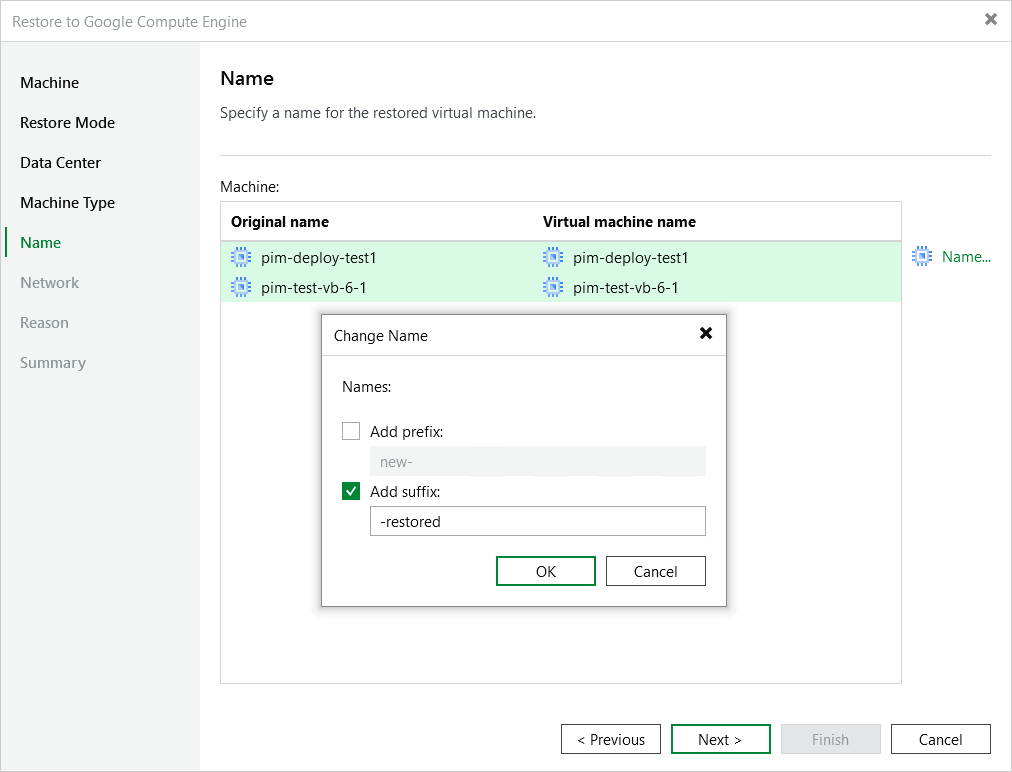This screenshot has width=1012, height=772.
Task: Confirm the name change with OK
Action: [x=545, y=571]
